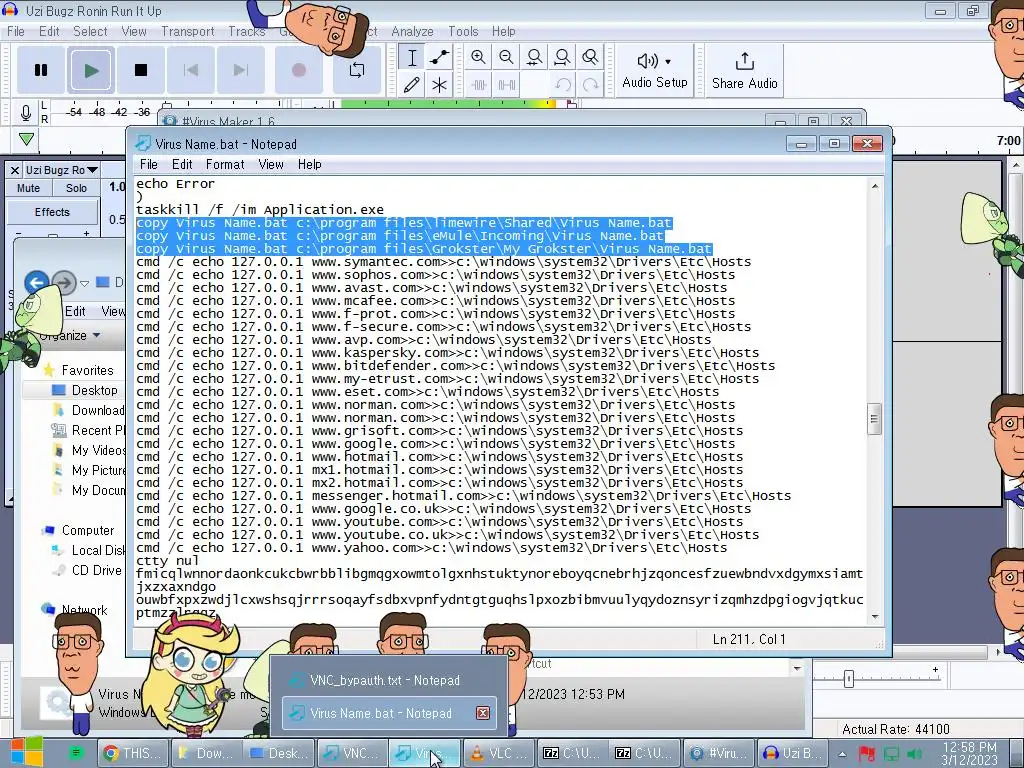Select Downloads in Explorer sidebar
This screenshot has height=768, width=1024.
(89, 410)
